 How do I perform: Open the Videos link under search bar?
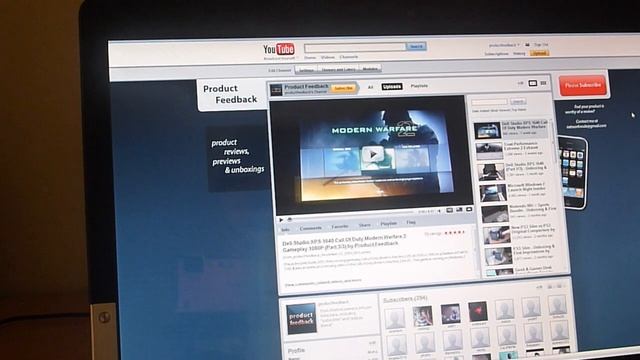tap(327, 58)
